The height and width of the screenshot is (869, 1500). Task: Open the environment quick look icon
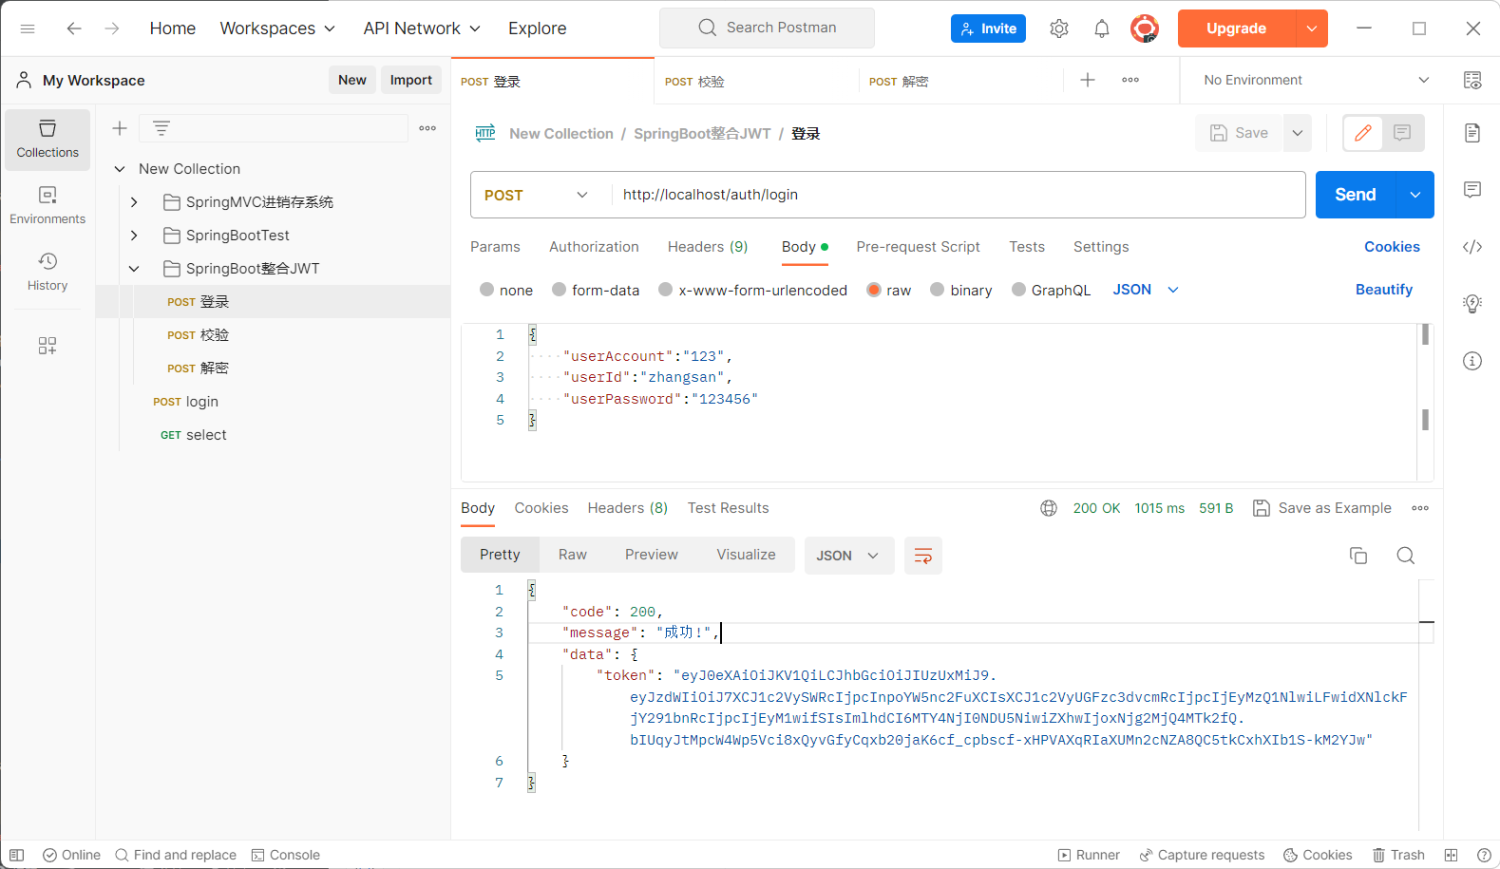point(1472,80)
